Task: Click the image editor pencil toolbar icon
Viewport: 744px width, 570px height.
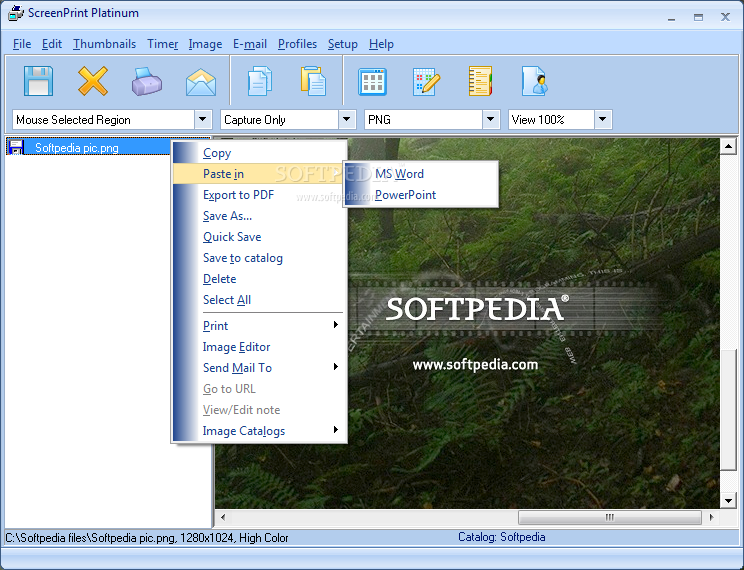Action: 426,82
